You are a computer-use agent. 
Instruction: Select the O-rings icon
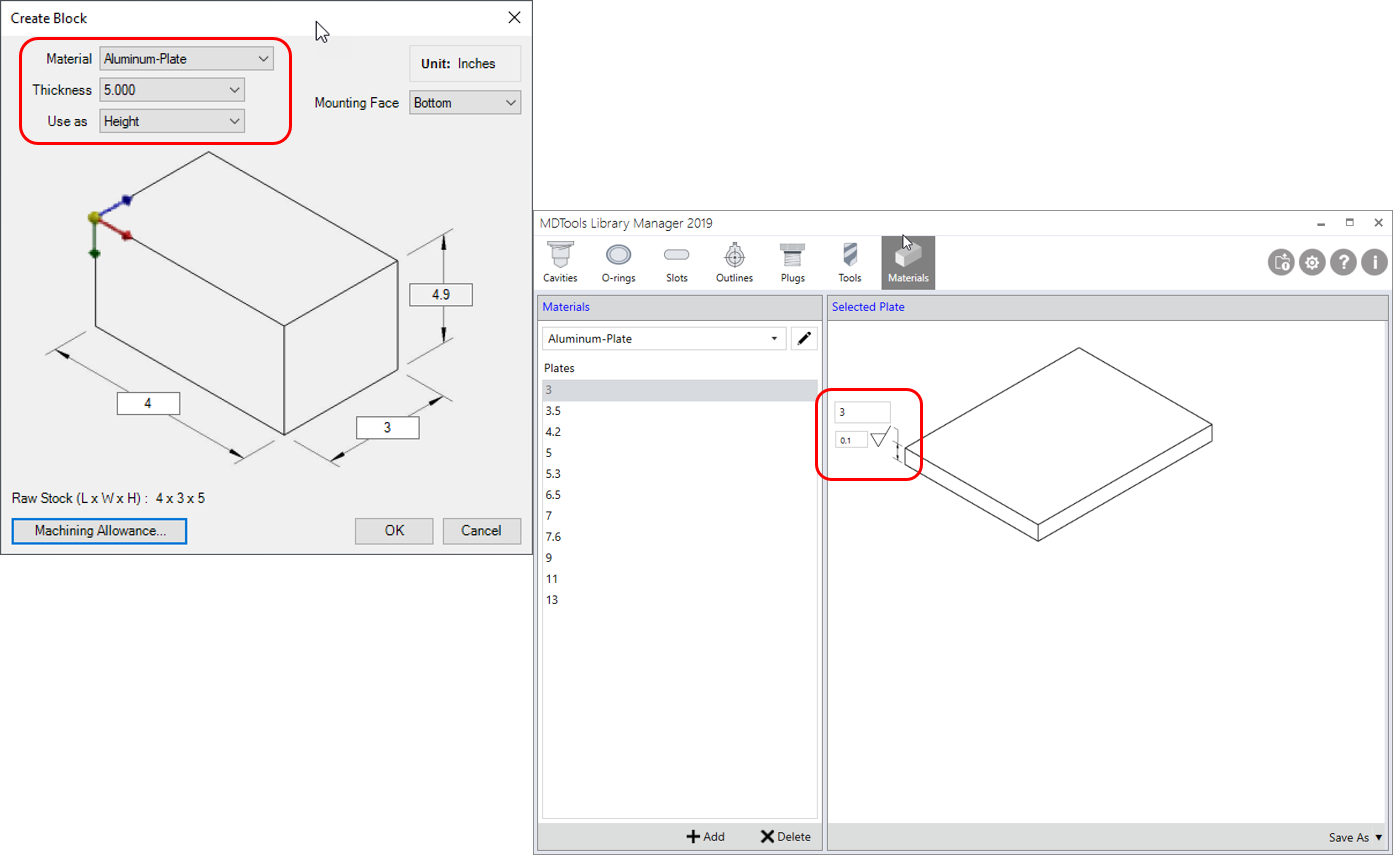(x=618, y=261)
